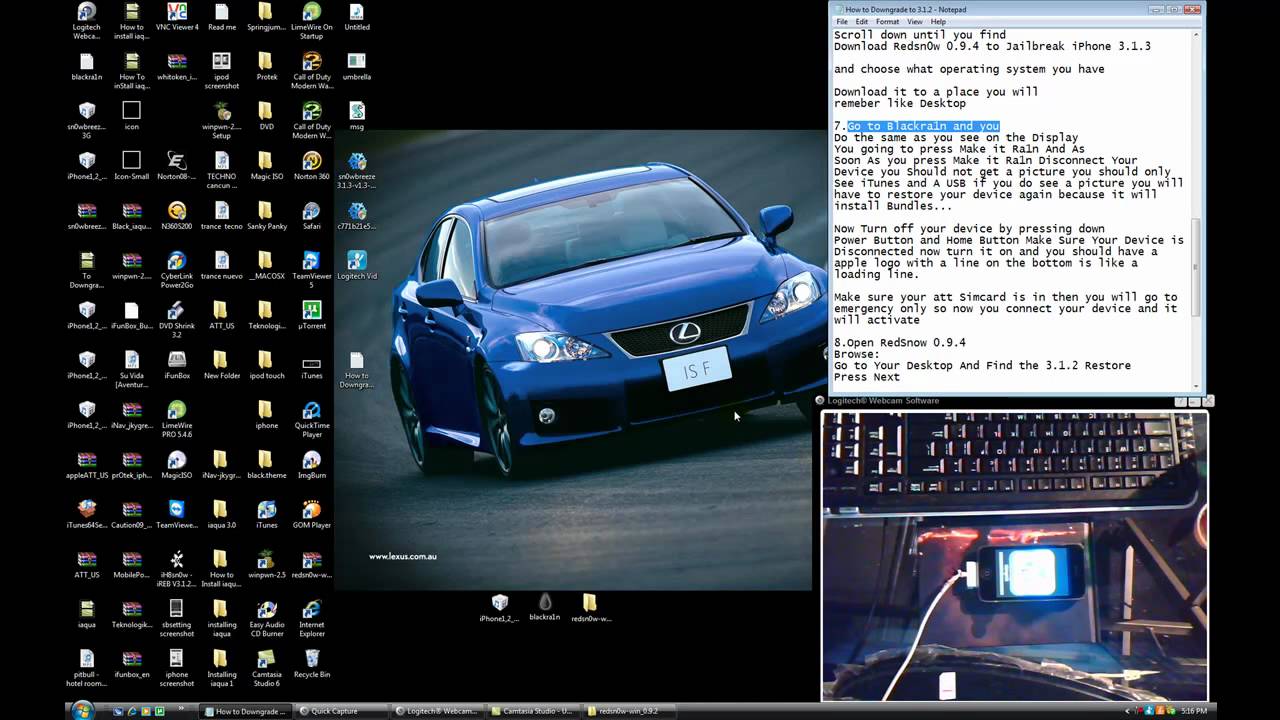Screen dimensions: 1280x720
Task: Click the QuickTime Player shortcut
Action: tap(312, 420)
